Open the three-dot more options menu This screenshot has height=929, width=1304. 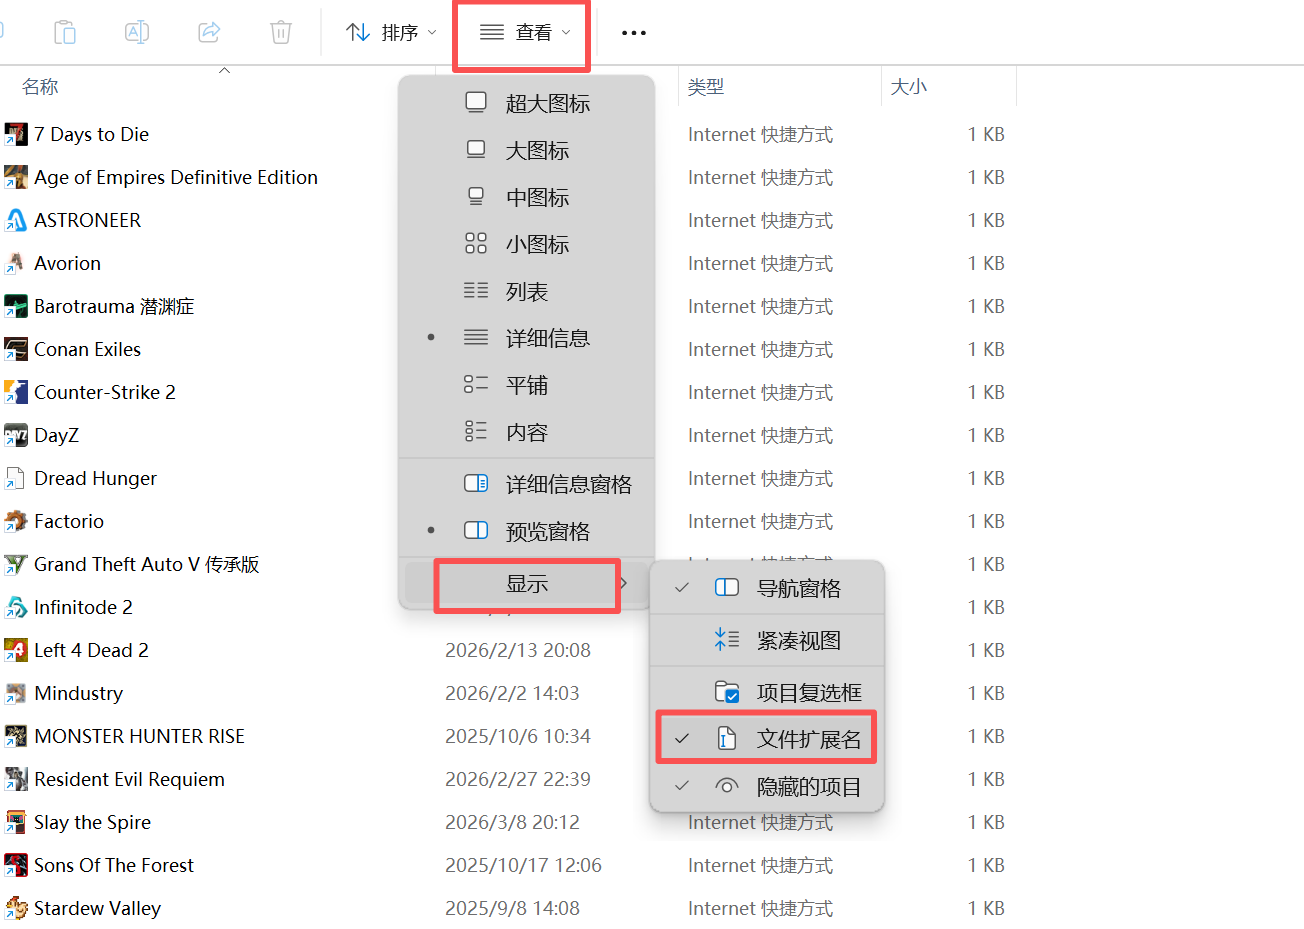tap(633, 33)
